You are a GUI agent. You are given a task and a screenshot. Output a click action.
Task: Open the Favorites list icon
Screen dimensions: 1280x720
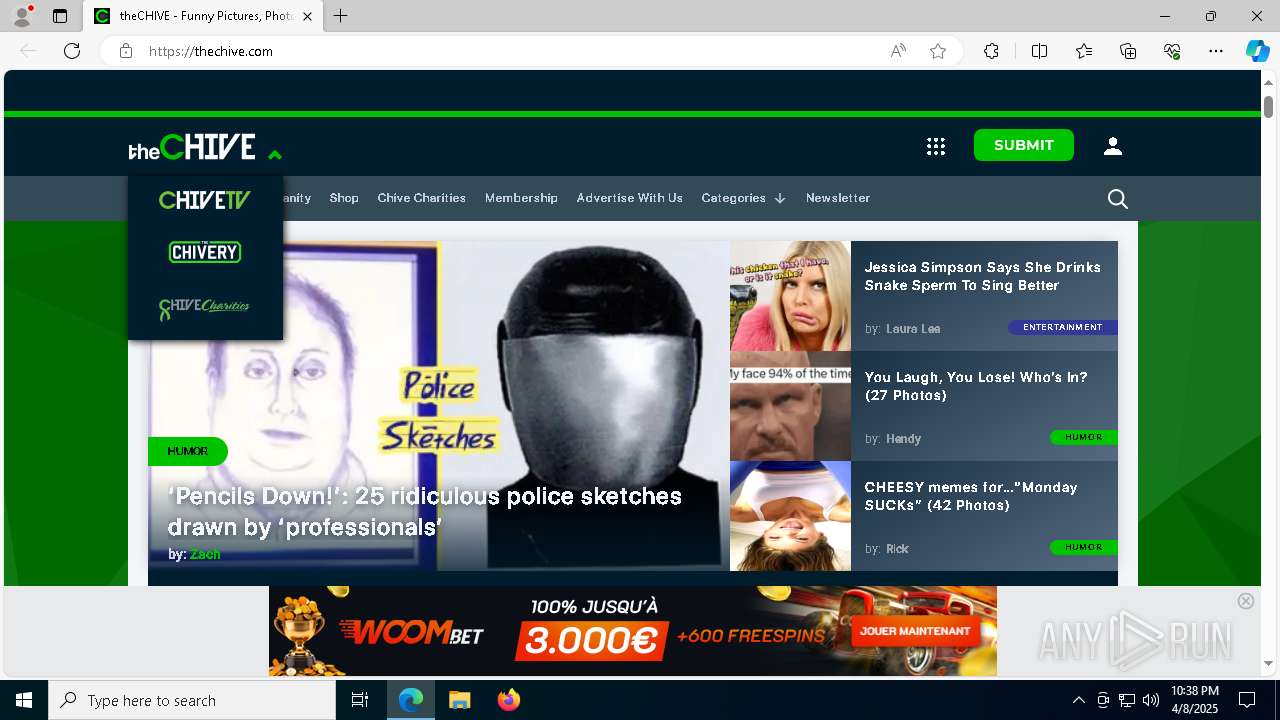click(1084, 51)
